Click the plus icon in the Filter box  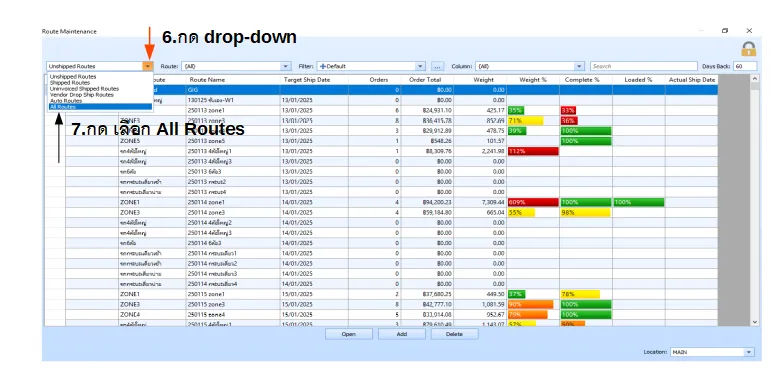[323, 66]
